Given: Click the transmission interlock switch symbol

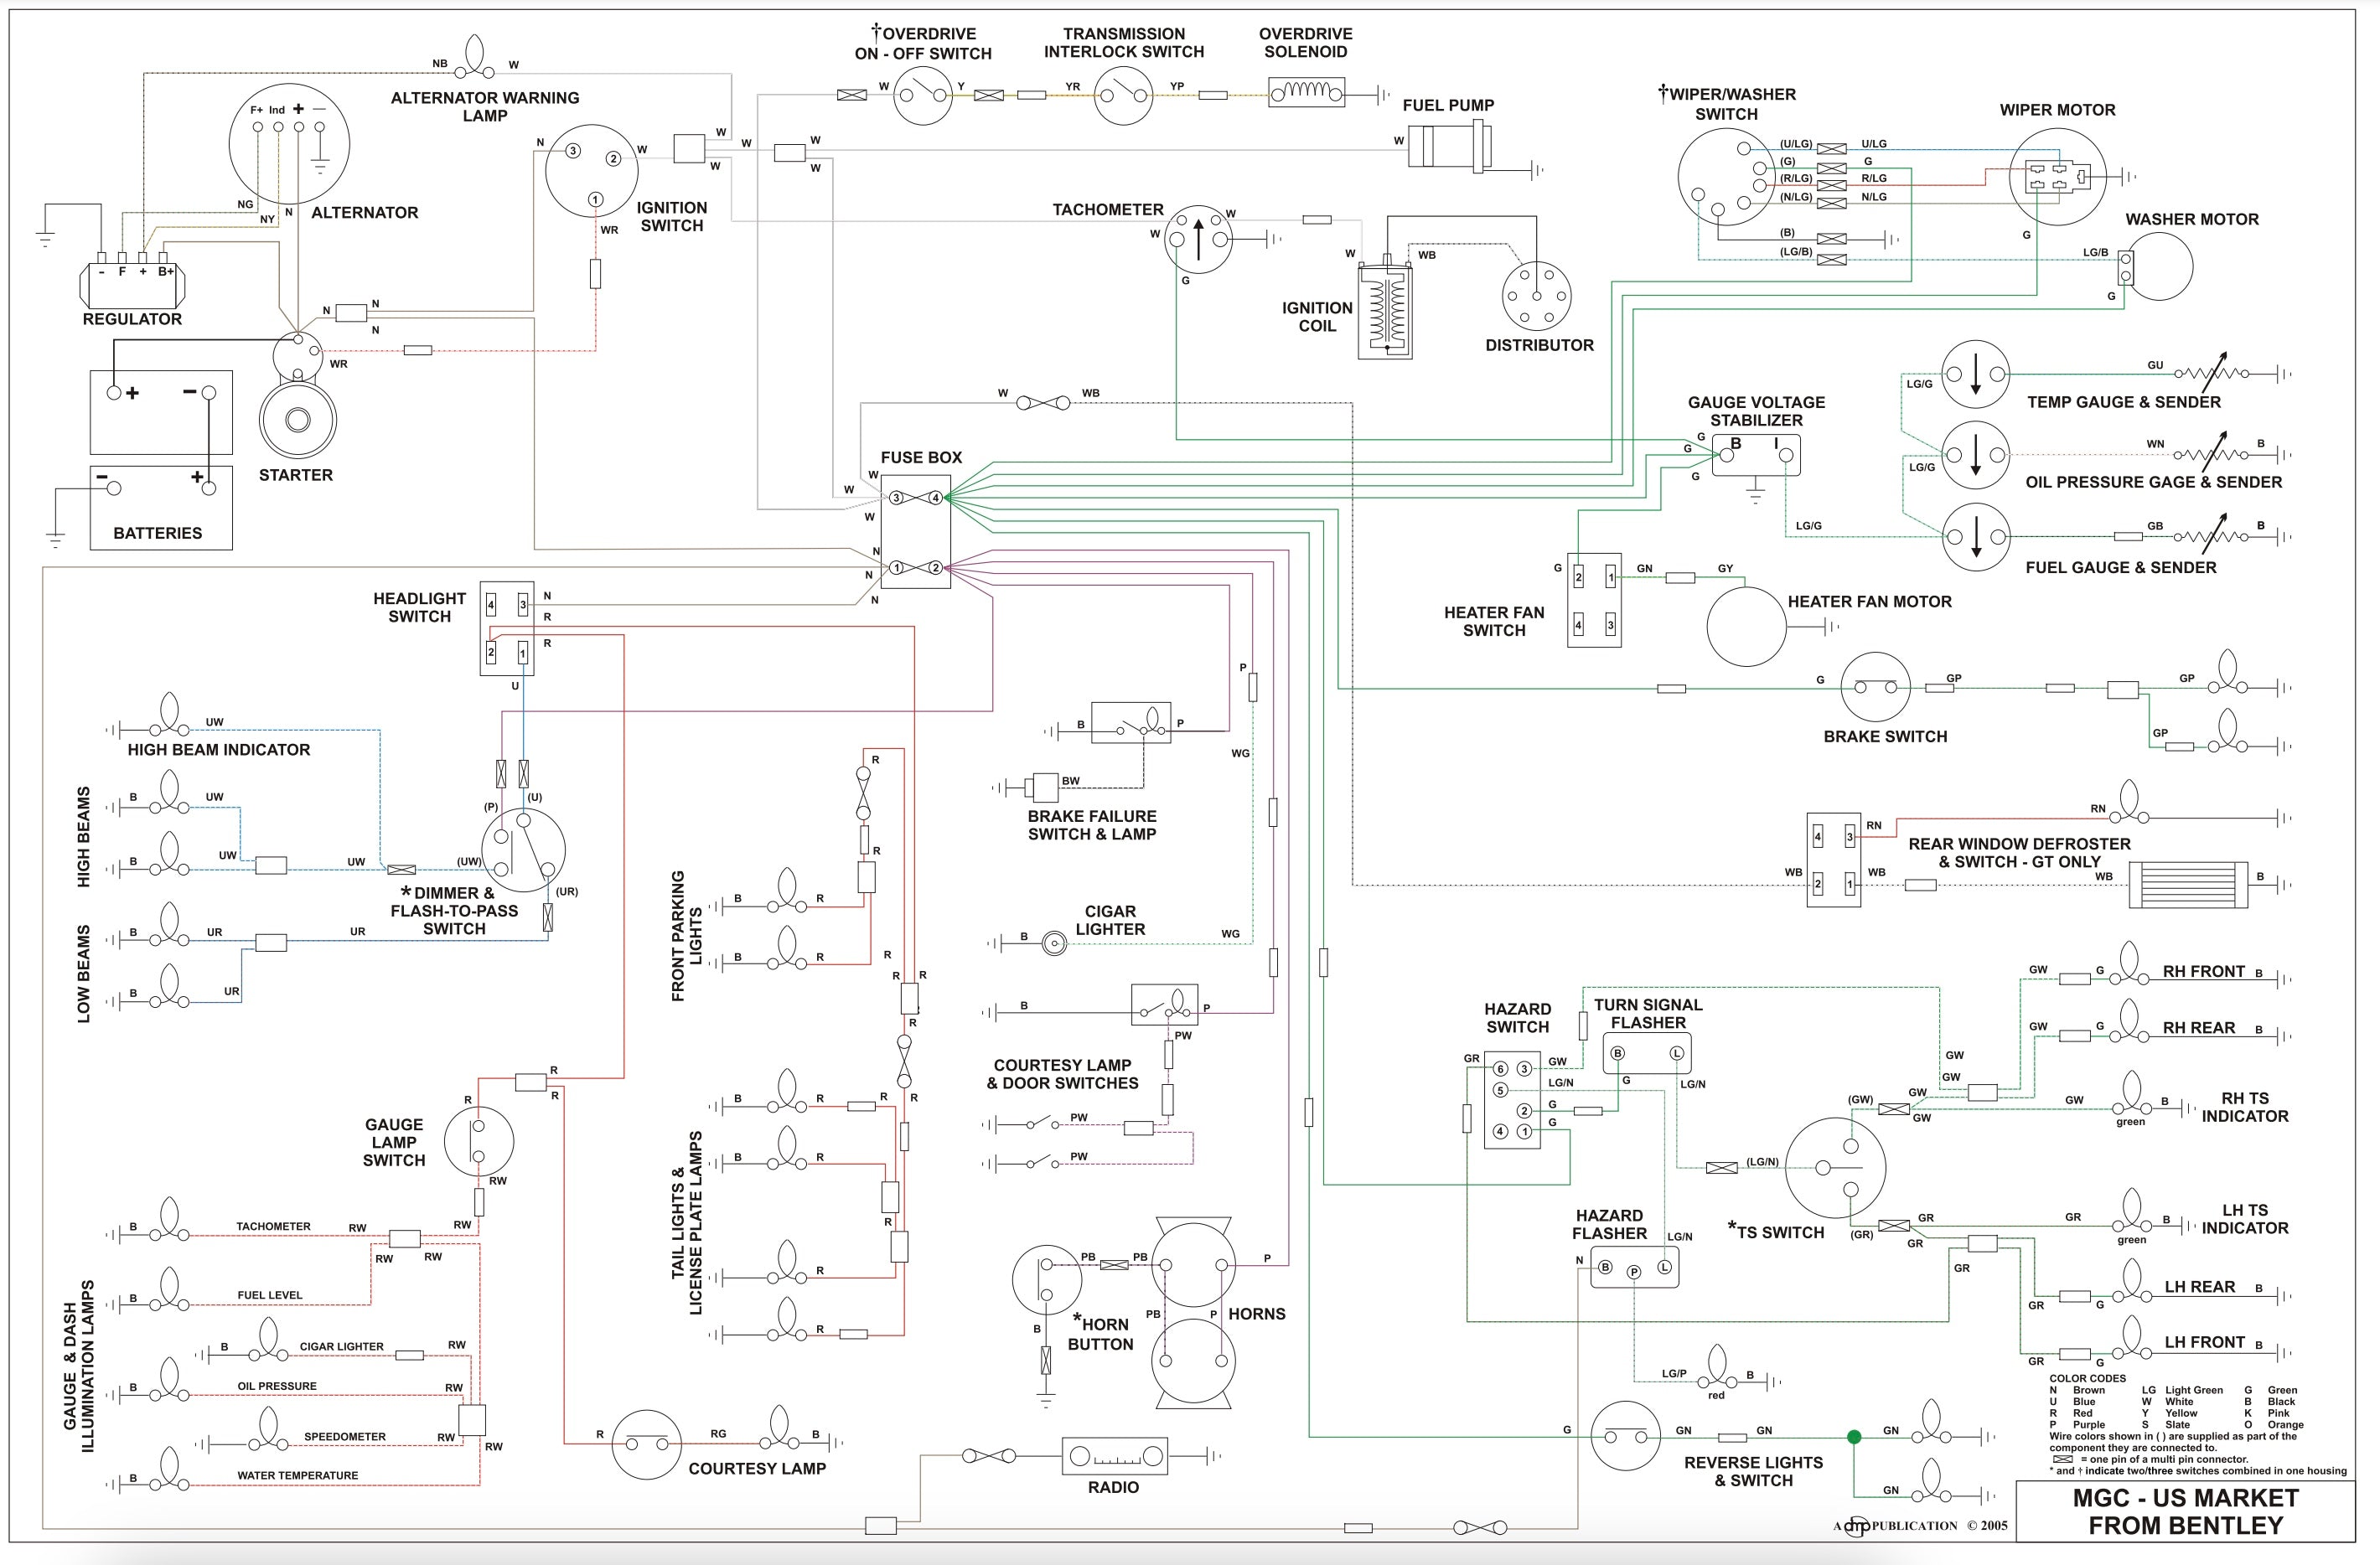Looking at the screenshot, I should (1124, 95).
